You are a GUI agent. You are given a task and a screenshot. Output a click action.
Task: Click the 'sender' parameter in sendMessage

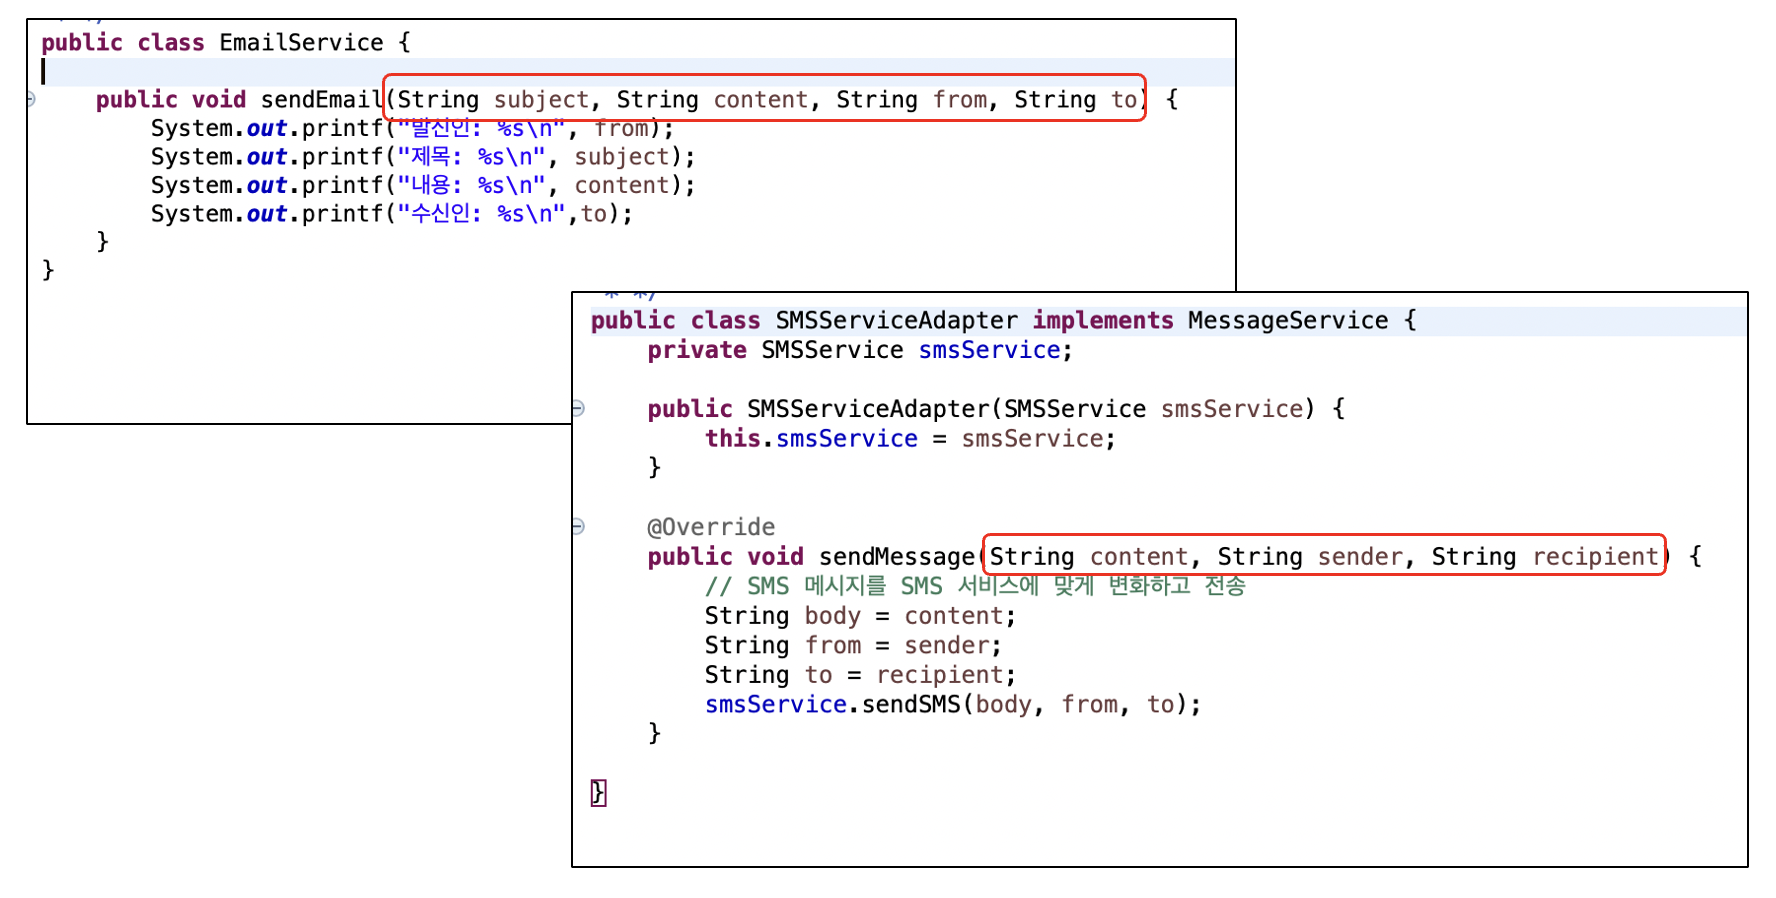click(1360, 557)
